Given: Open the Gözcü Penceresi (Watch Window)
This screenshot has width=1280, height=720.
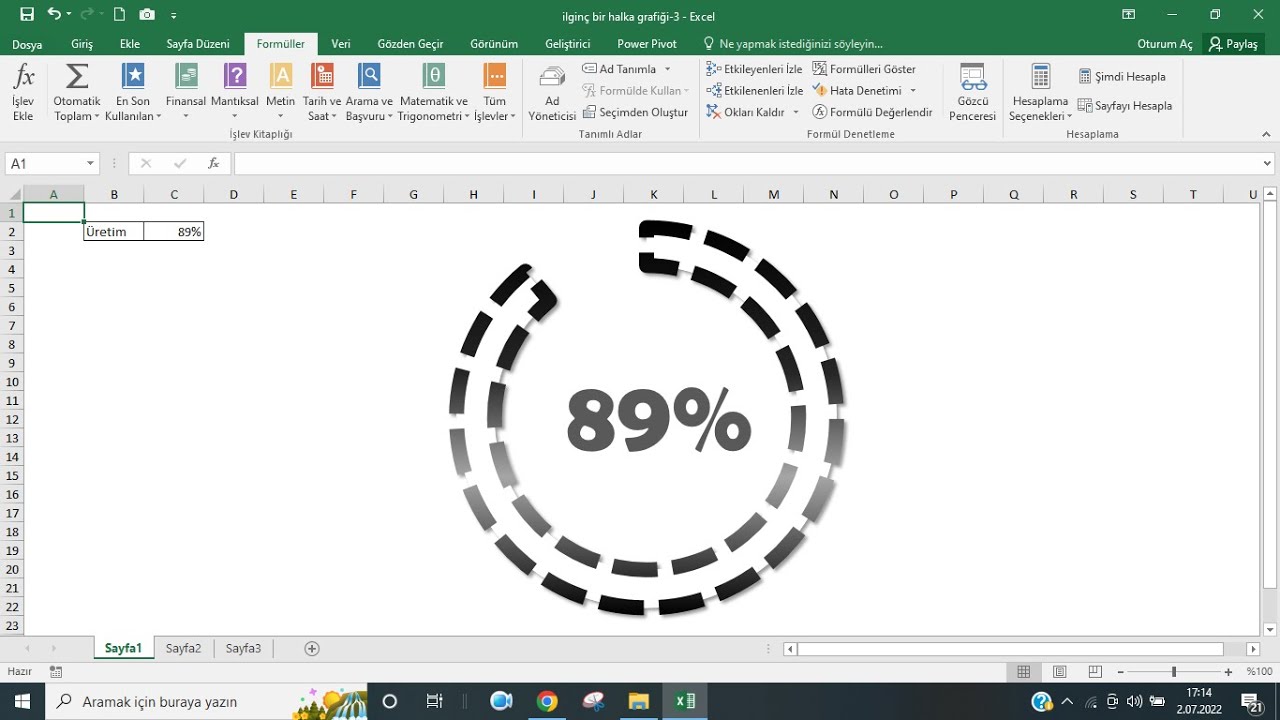Looking at the screenshot, I should tap(973, 92).
